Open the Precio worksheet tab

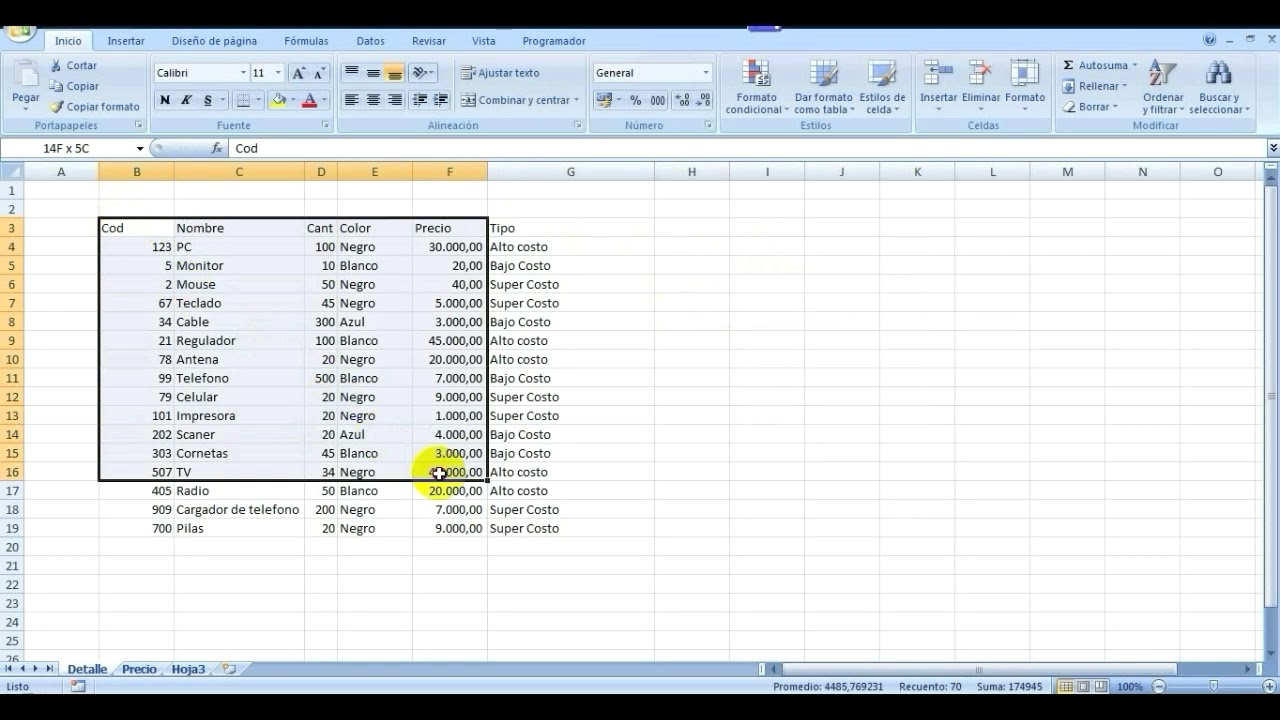(x=139, y=669)
